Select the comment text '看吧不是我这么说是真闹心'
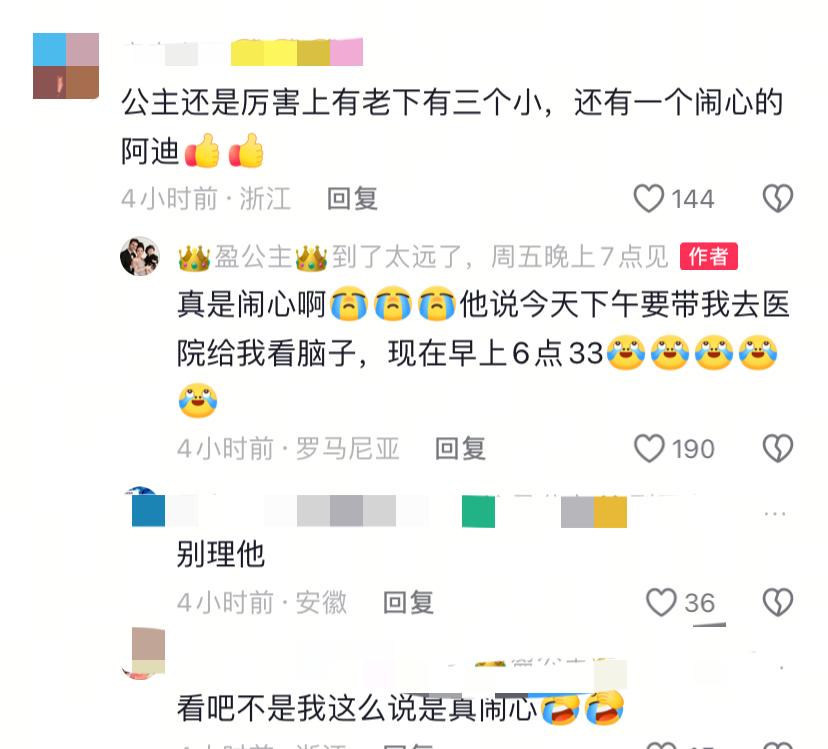The image size is (828, 749). click(x=357, y=708)
